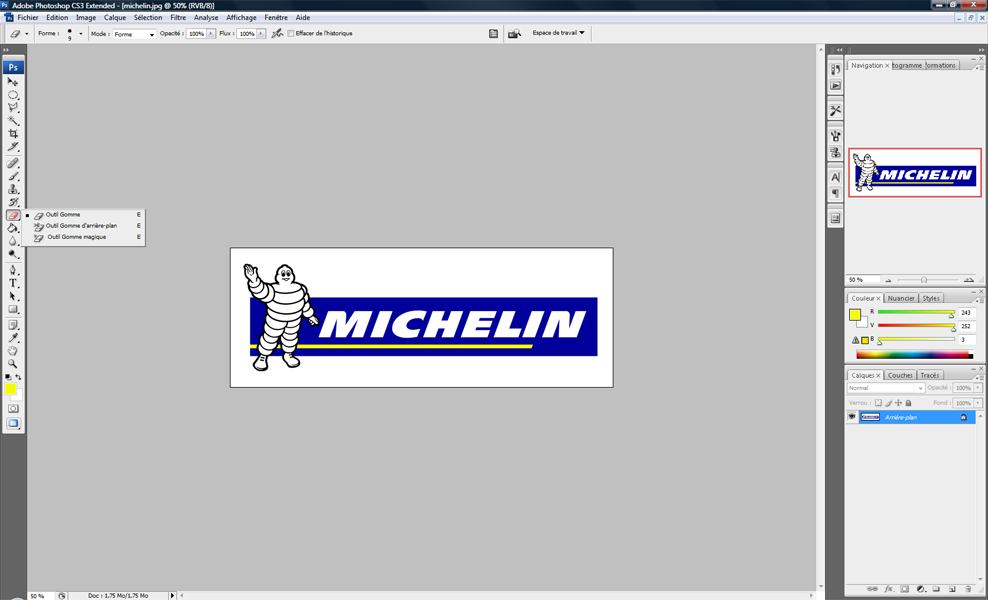Image resolution: width=988 pixels, height=600 pixels.
Task: Open the Calque menu
Action: pos(115,18)
